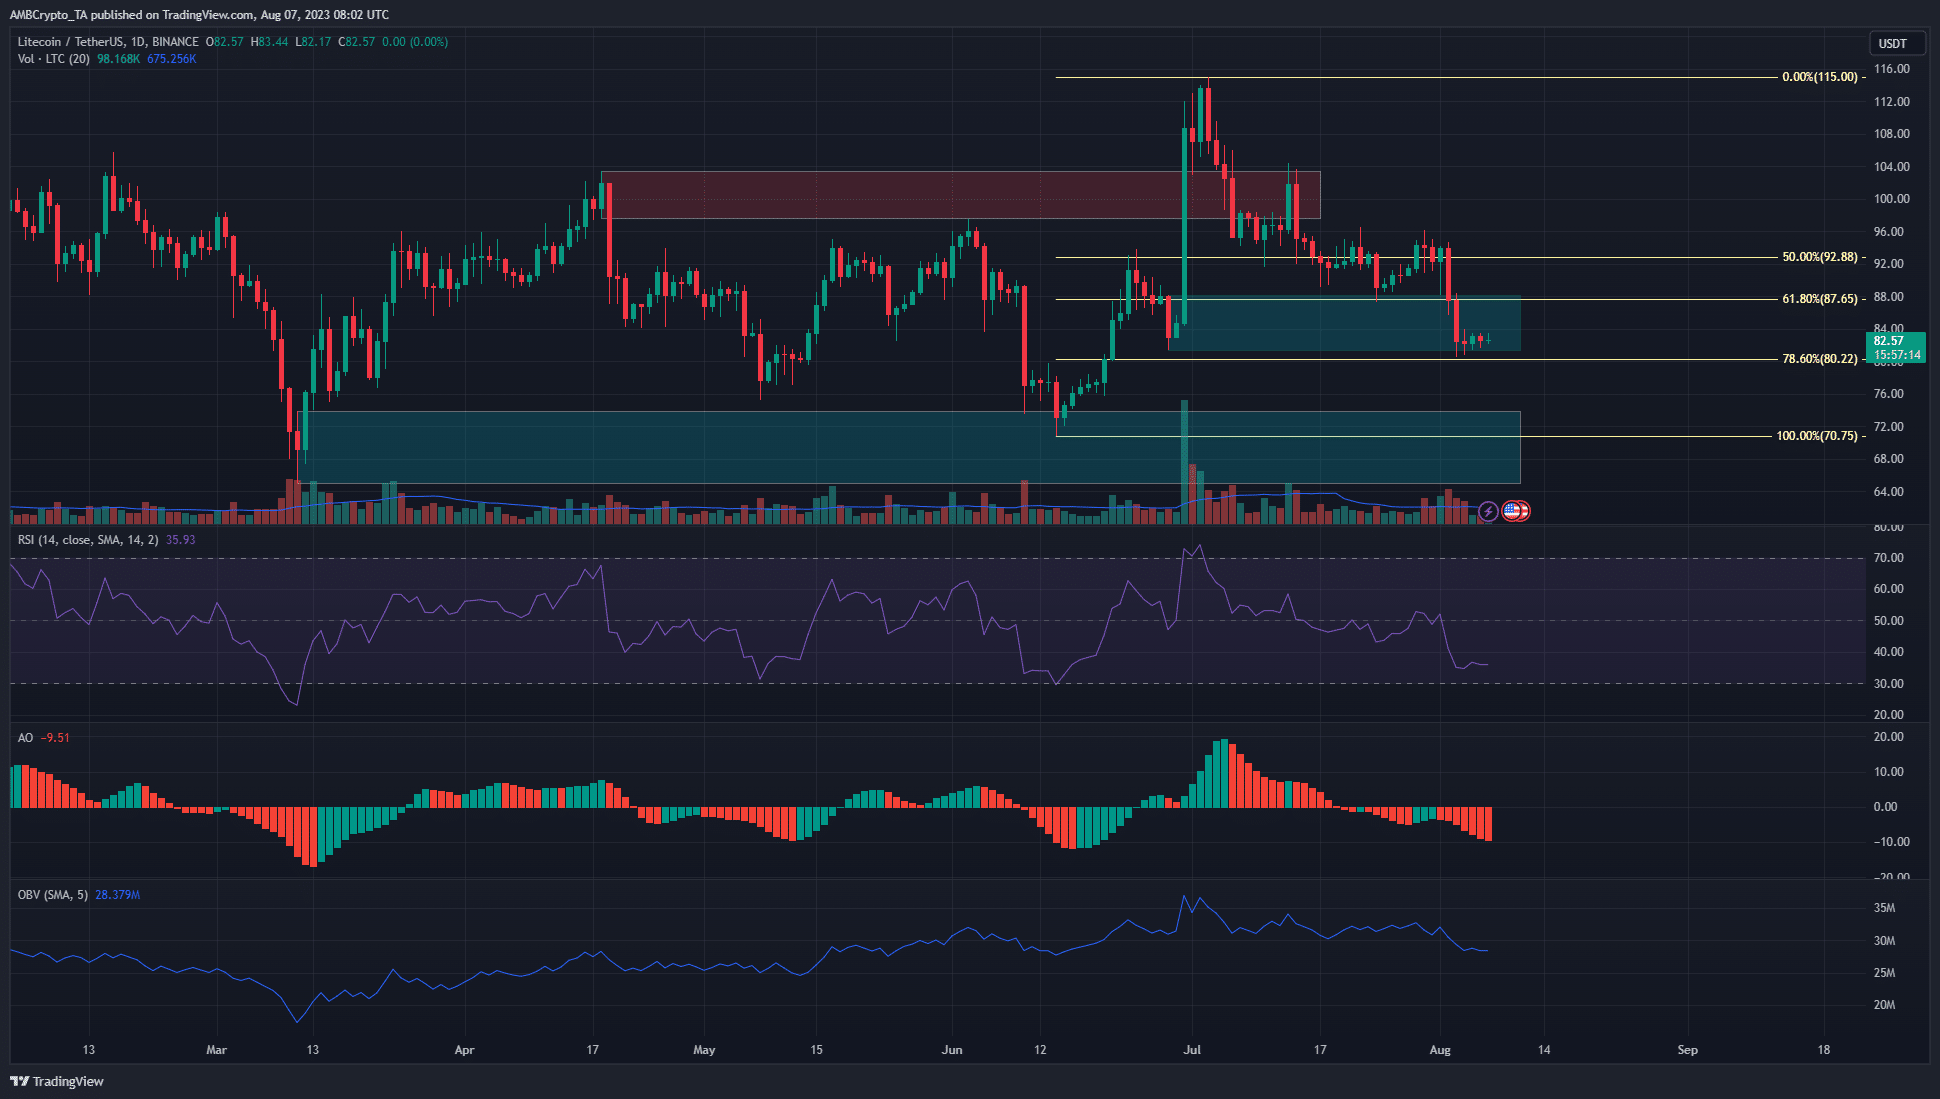Click the RSI value 35.93

click(x=180, y=540)
